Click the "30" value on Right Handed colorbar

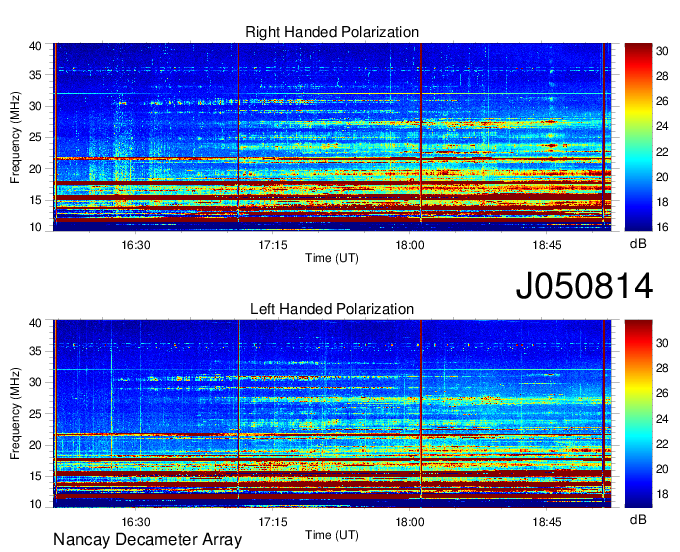(x=662, y=51)
